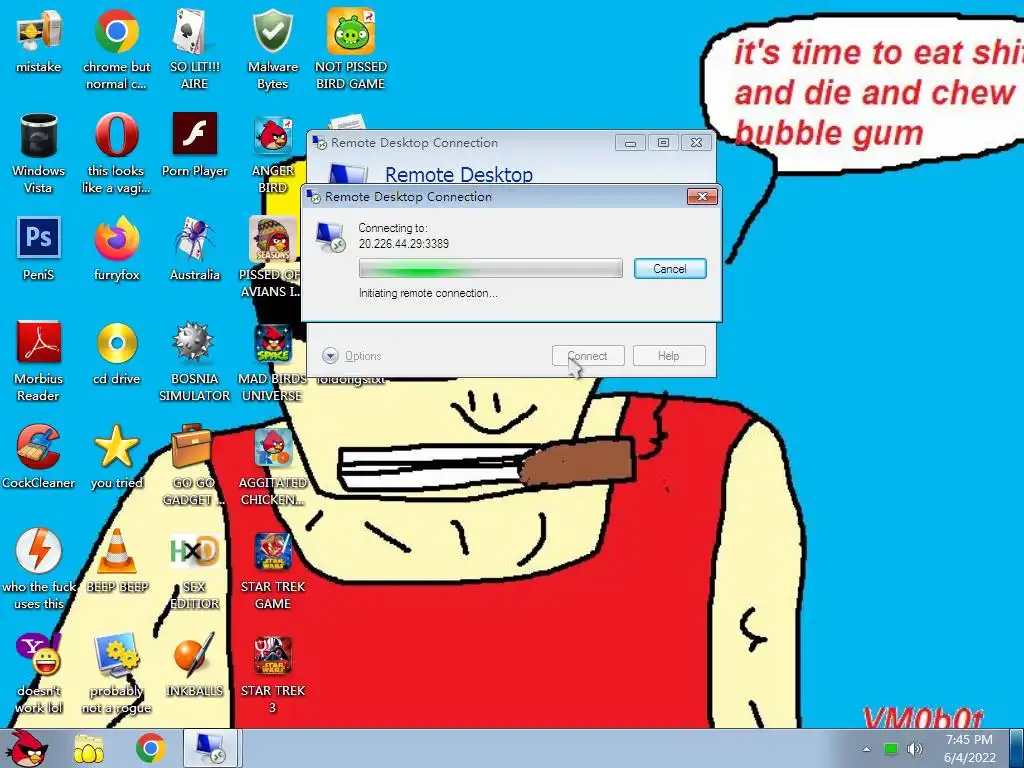1024x768 pixels.
Task: Open Angry Birds Start button
Action: [29, 748]
